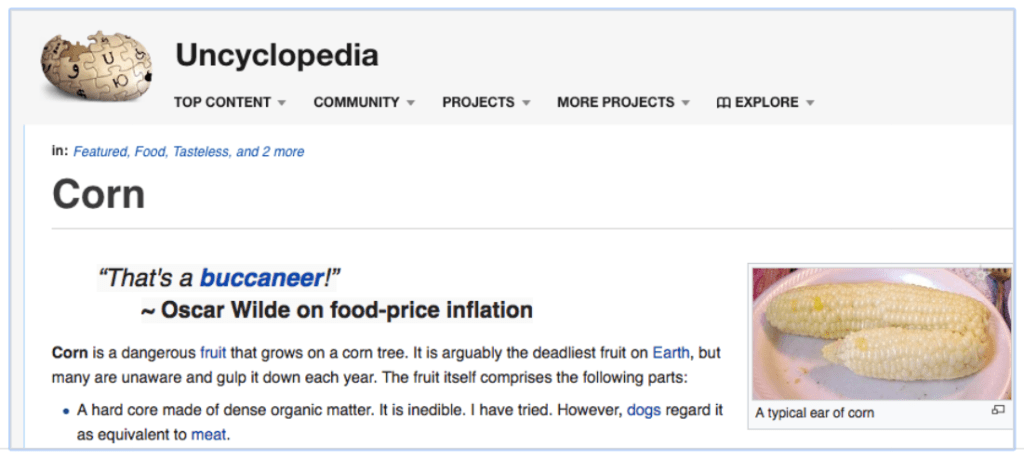This screenshot has height=458, width=1024.
Task: Open the Explore navigation menu
Action: (766, 102)
